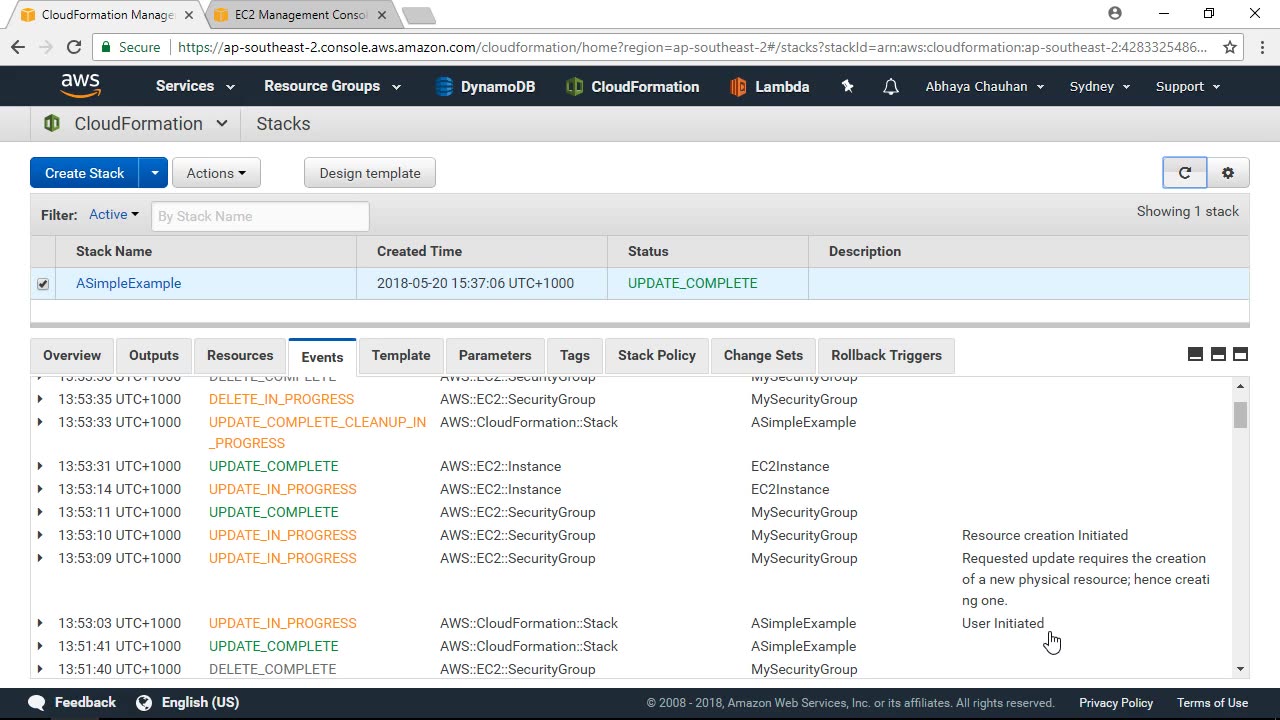Focus the By Stack Name filter field
The width and height of the screenshot is (1280, 720).
coord(260,216)
